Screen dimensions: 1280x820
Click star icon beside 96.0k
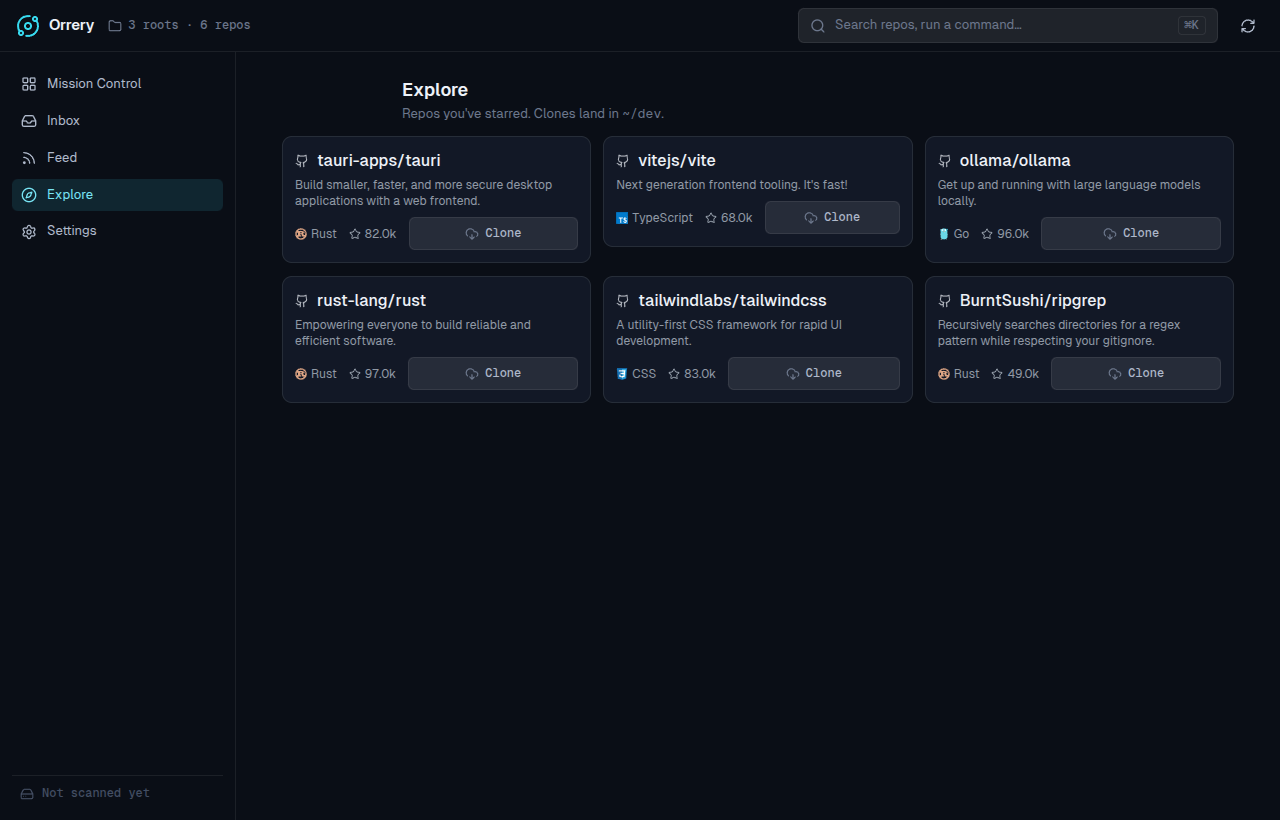click(x=987, y=234)
